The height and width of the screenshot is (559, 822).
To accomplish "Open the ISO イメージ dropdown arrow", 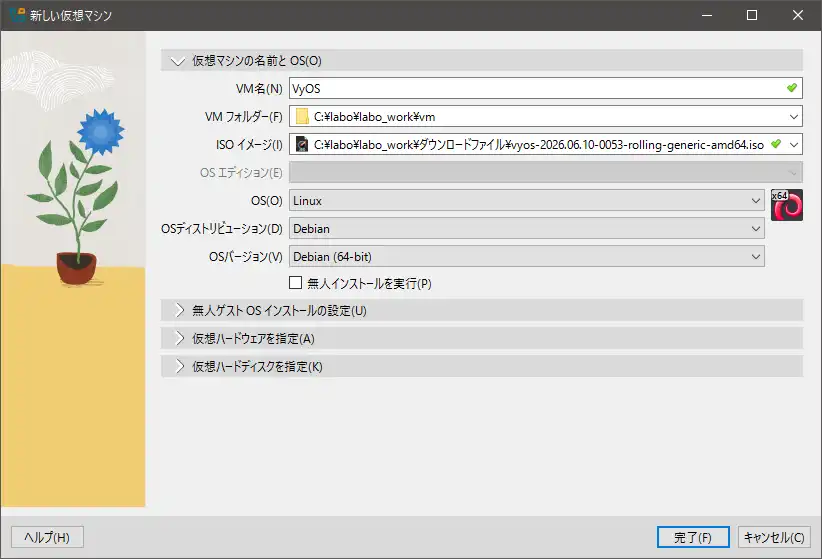I will (794, 144).
